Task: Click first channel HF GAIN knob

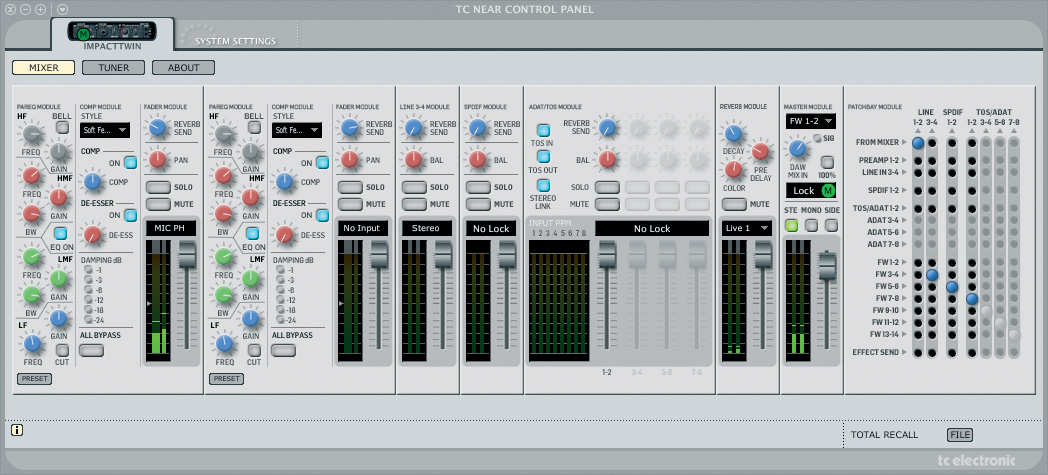Action: (x=60, y=152)
